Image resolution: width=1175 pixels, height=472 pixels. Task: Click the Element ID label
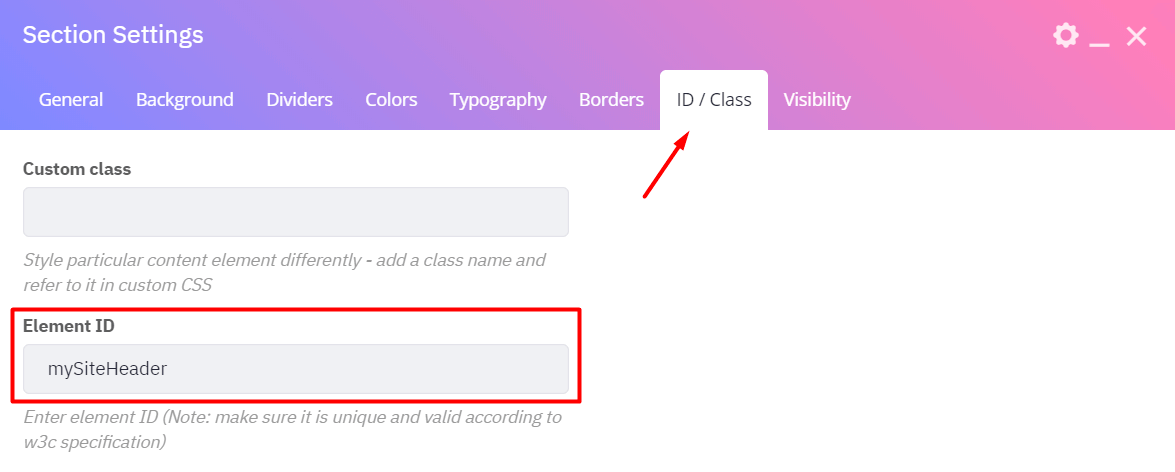(69, 327)
